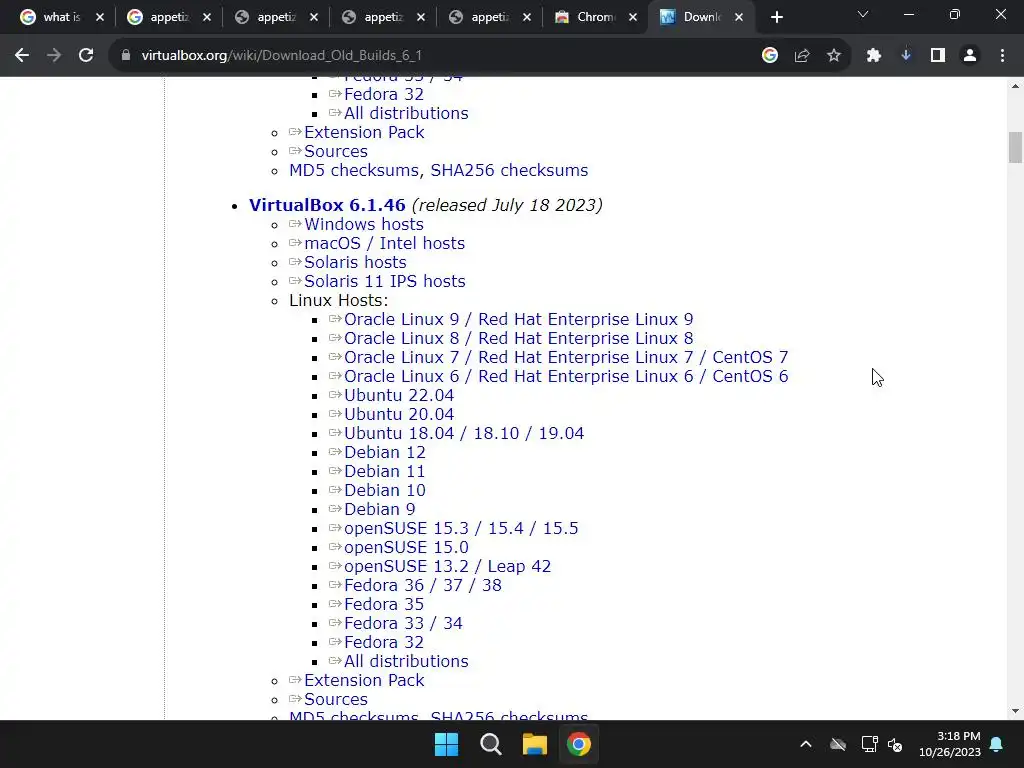The image size is (1024, 768).
Task: Download macOS / Intel hosts build
Action: tap(384, 243)
